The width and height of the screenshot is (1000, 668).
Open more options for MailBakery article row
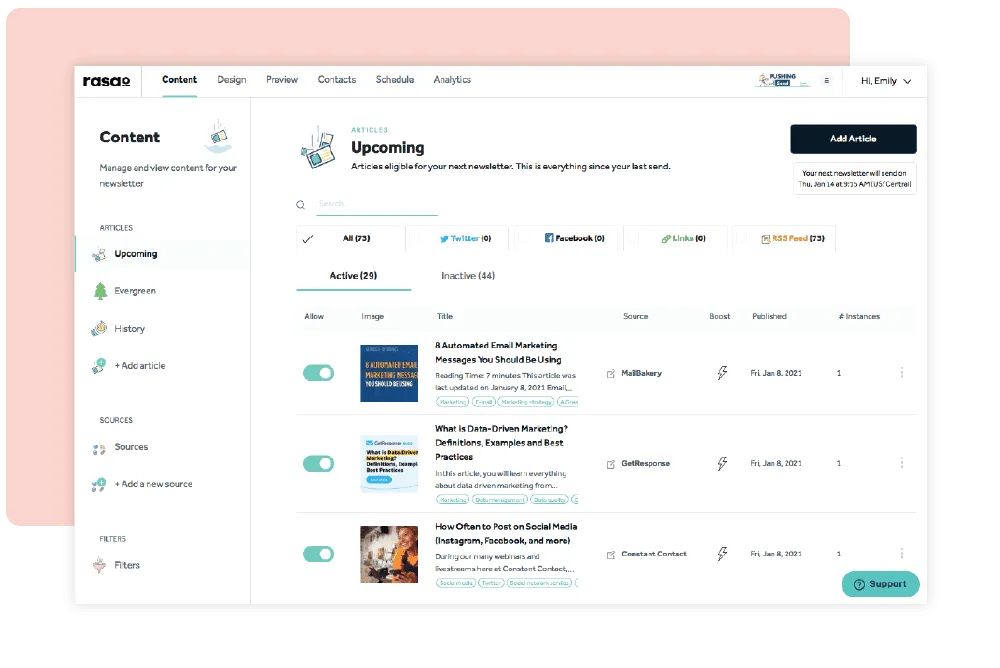(902, 373)
